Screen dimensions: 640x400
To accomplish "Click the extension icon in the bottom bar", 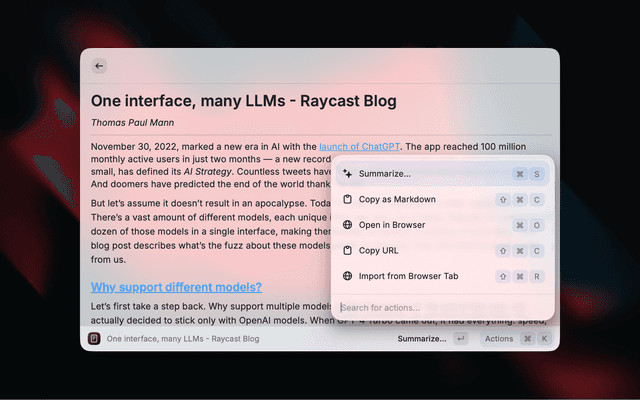I will (x=94, y=339).
